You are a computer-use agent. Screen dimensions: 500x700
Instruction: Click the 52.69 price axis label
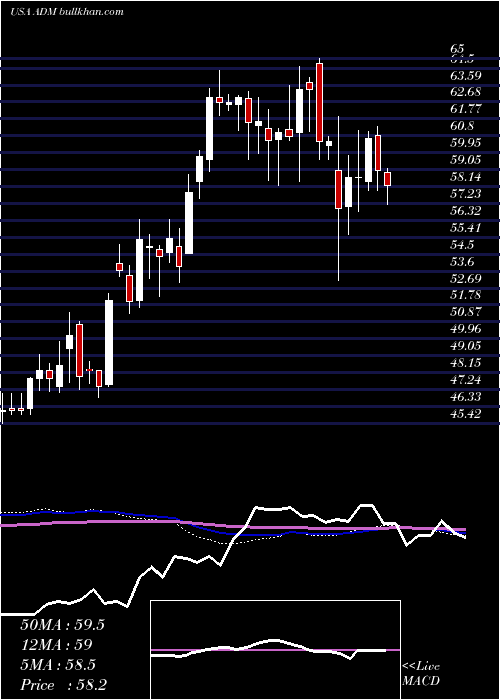pyautogui.click(x=466, y=279)
